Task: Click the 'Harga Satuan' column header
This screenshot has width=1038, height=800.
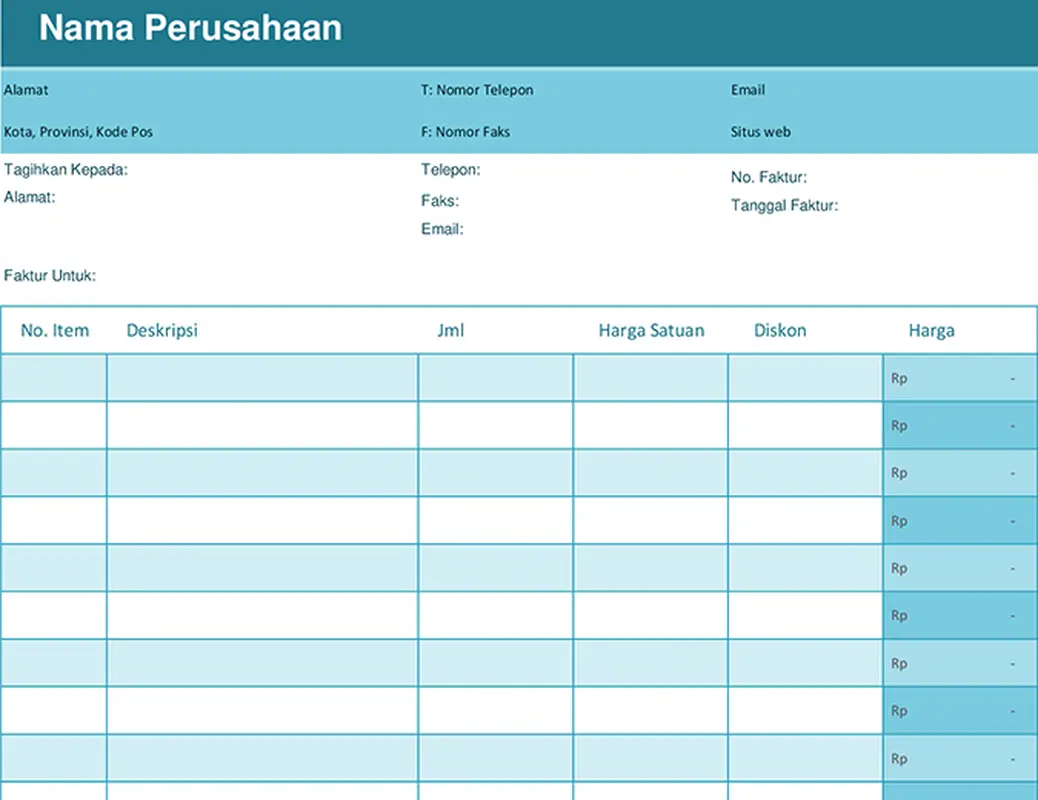Action: click(651, 330)
